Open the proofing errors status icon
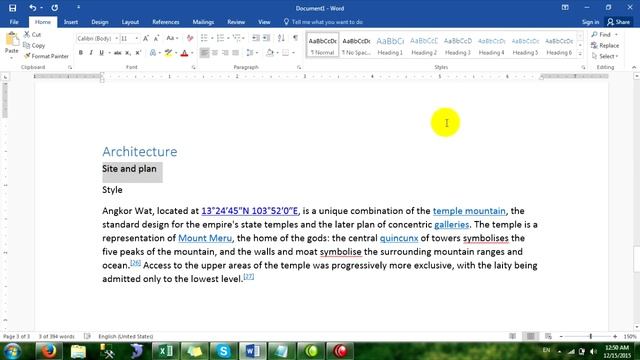Viewport: 640px width, 360px height. [x=87, y=336]
